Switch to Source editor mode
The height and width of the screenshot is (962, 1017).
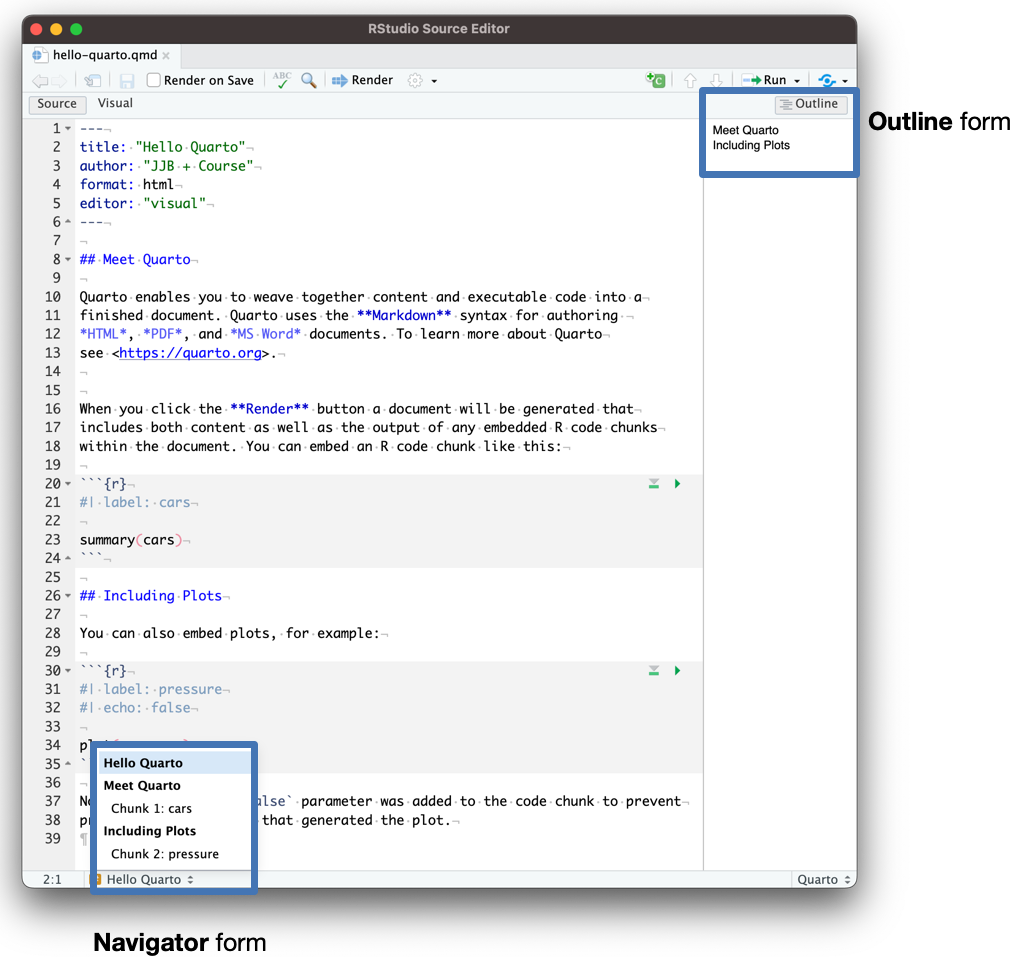tap(57, 104)
